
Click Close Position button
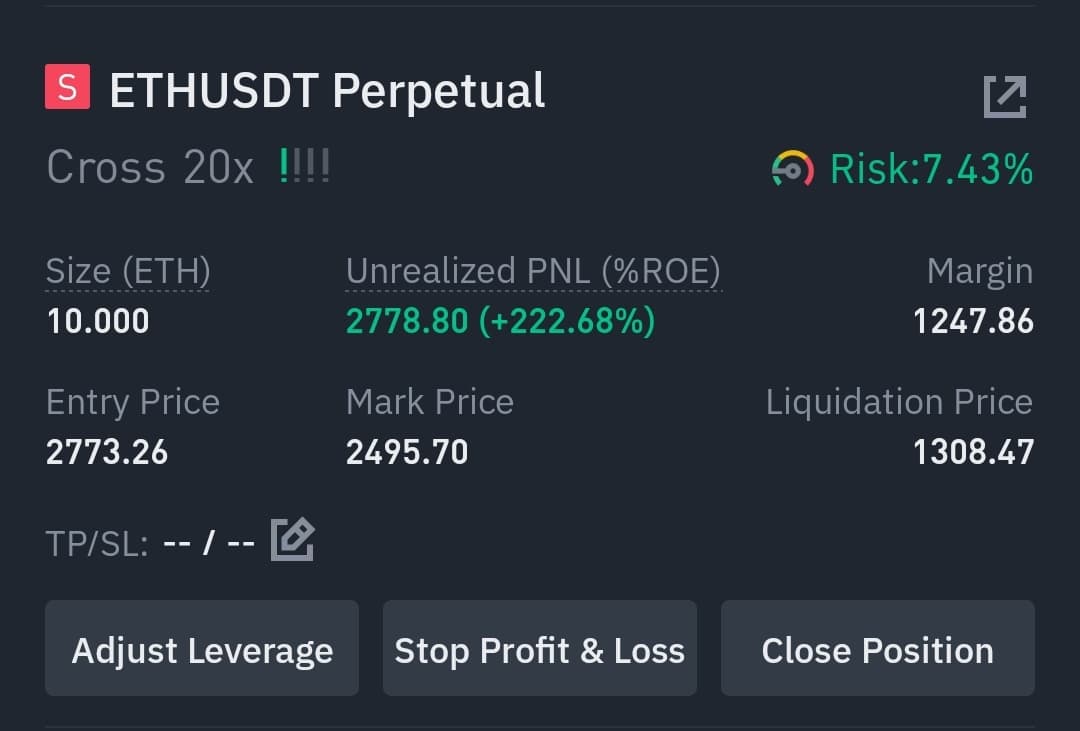point(878,648)
